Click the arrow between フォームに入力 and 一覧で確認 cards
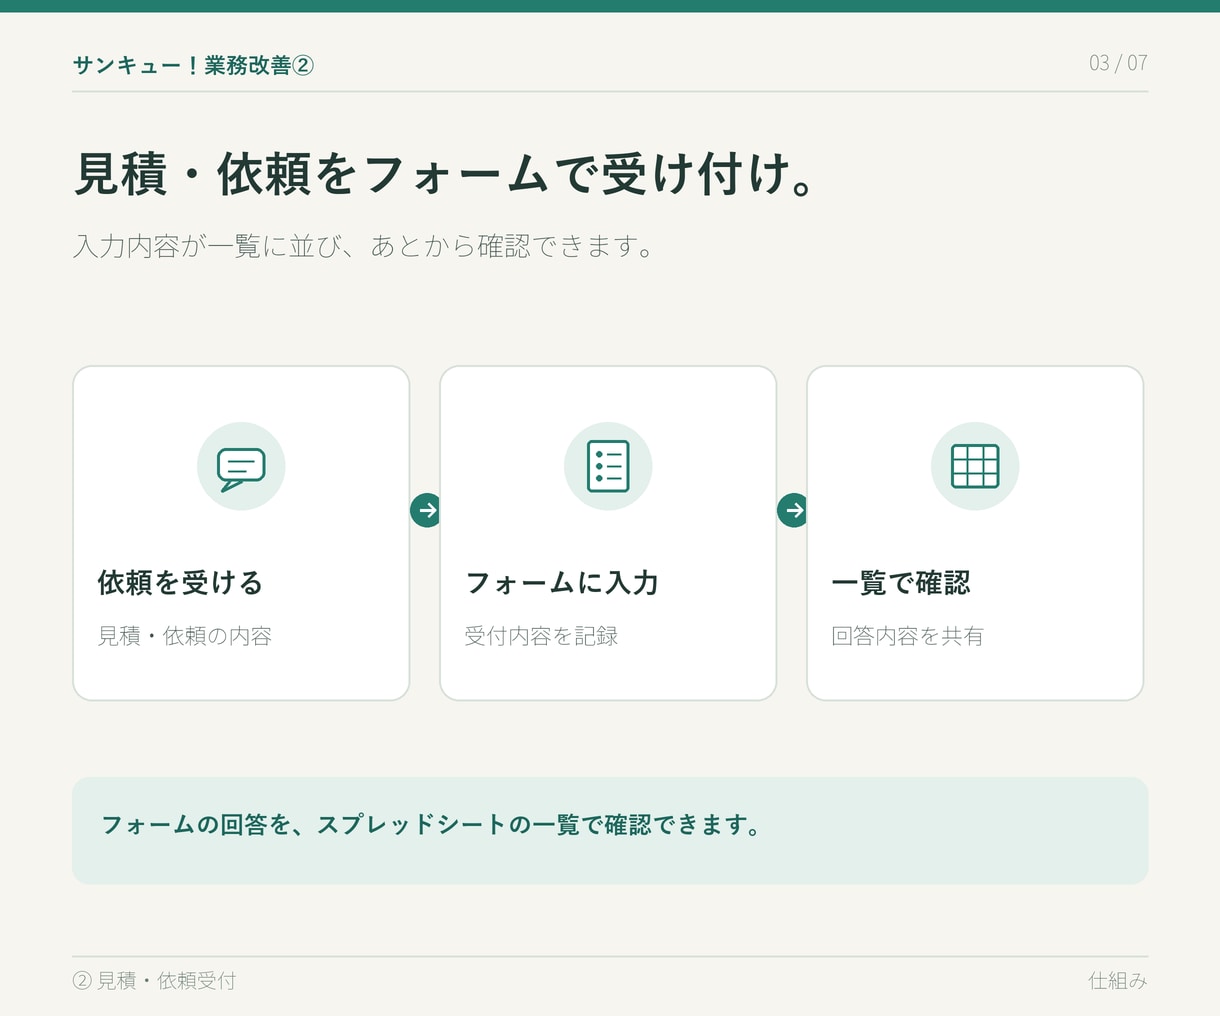 tap(792, 510)
